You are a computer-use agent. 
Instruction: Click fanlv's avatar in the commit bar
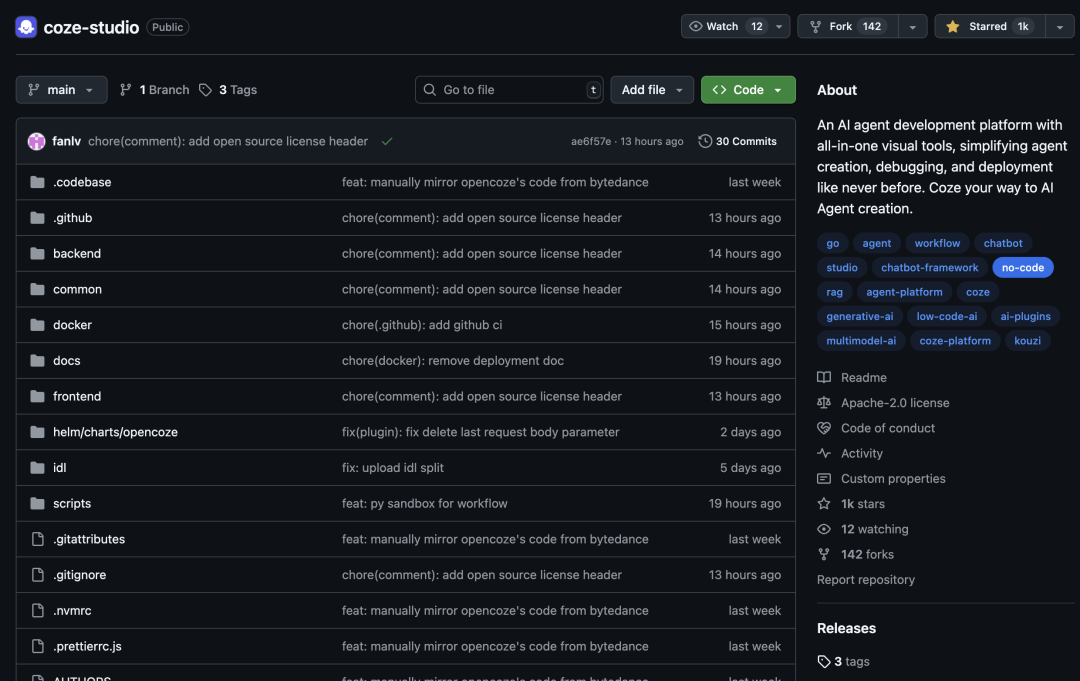[37, 141]
